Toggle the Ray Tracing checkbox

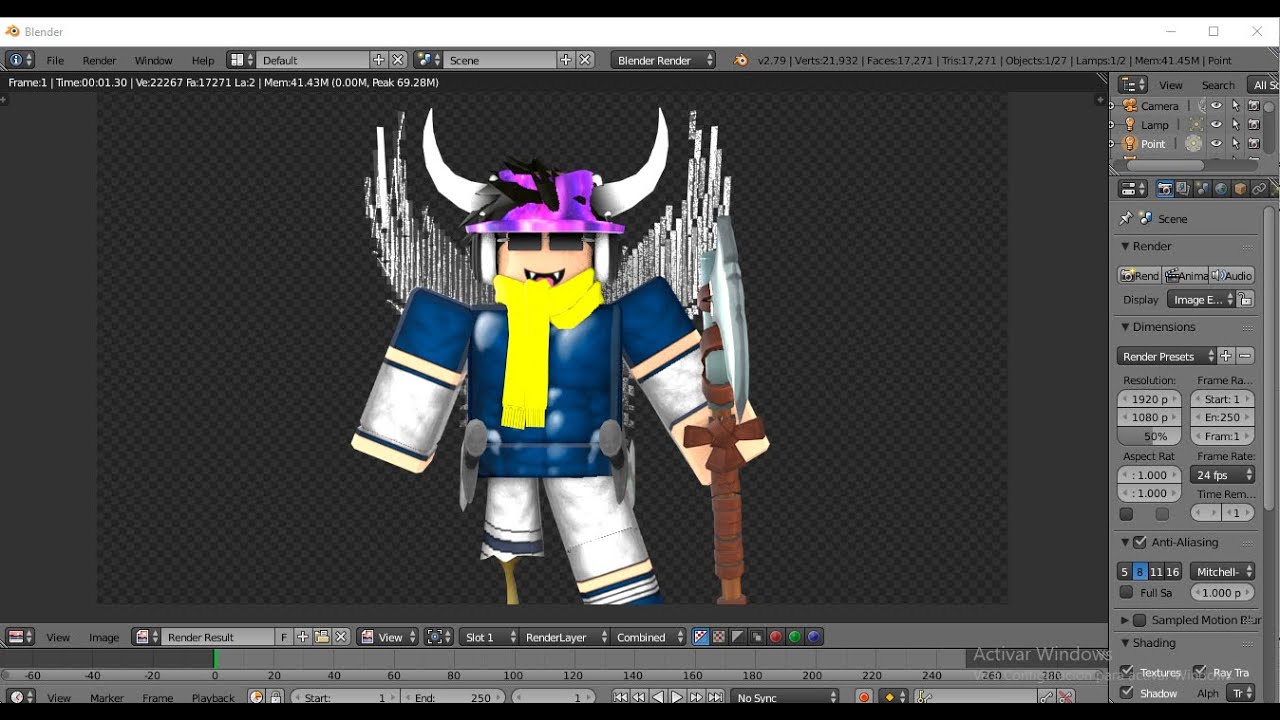pyautogui.click(x=1199, y=672)
